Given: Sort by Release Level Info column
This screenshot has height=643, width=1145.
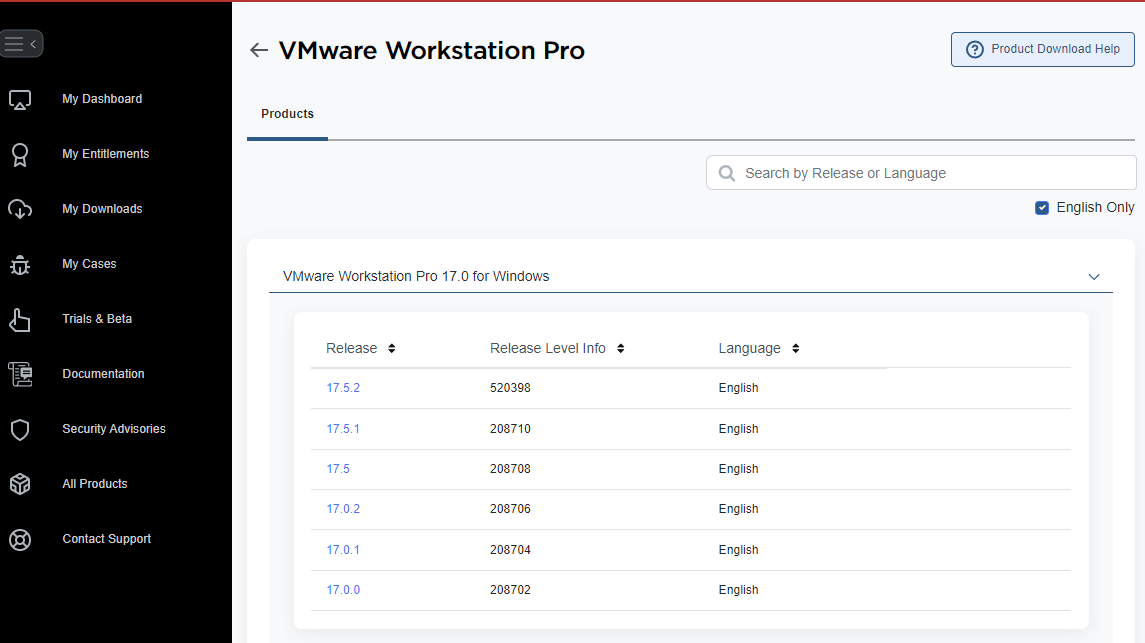Looking at the screenshot, I should (x=621, y=349).
